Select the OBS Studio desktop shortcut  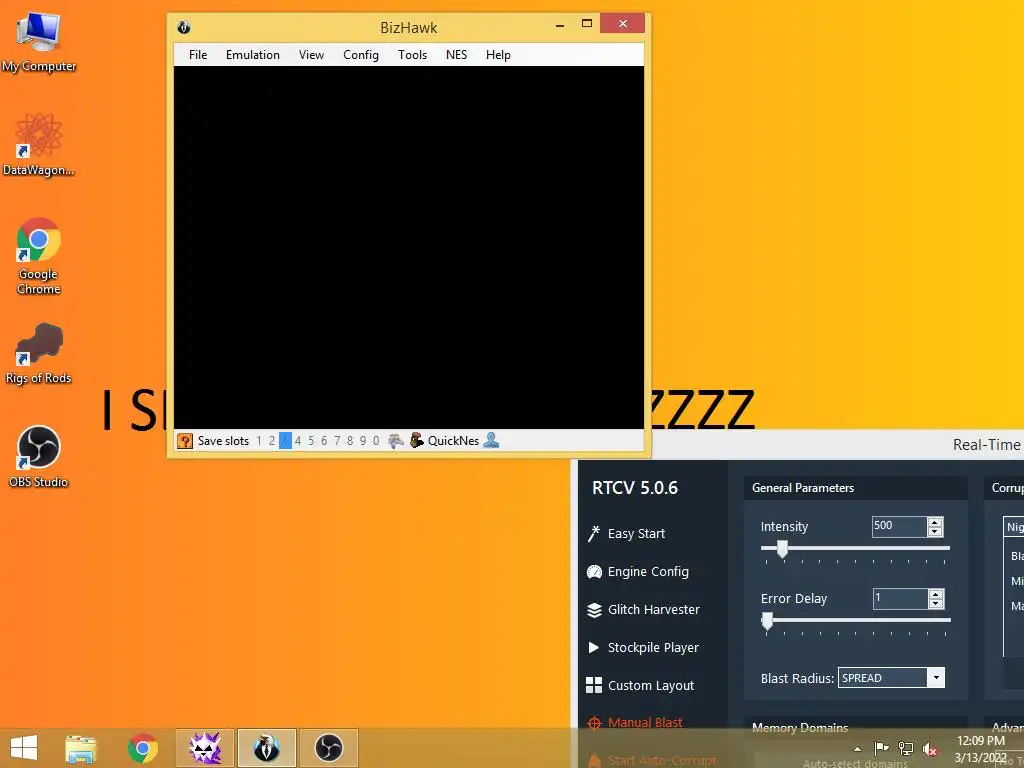point(39,457)
